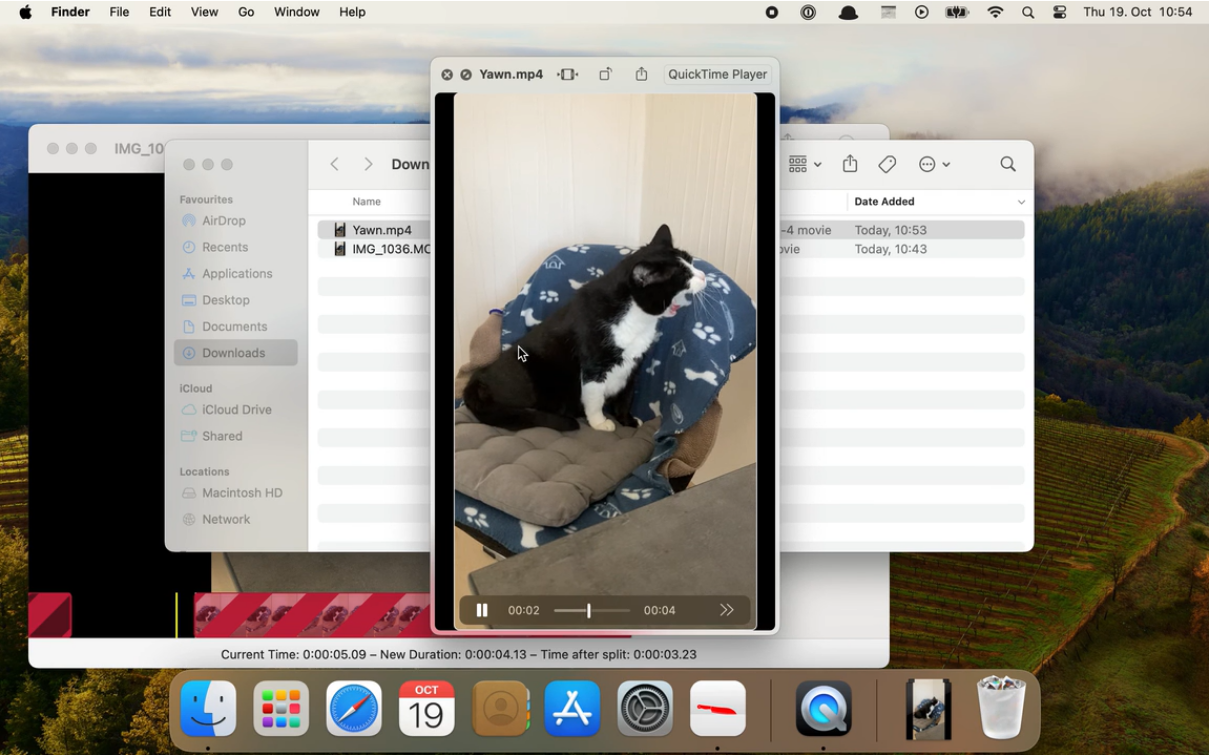The width and height of the screenshot is (1209, 755).
Task: Click the trim icon in Quick Look toolbar
Action: pos(568,75)
